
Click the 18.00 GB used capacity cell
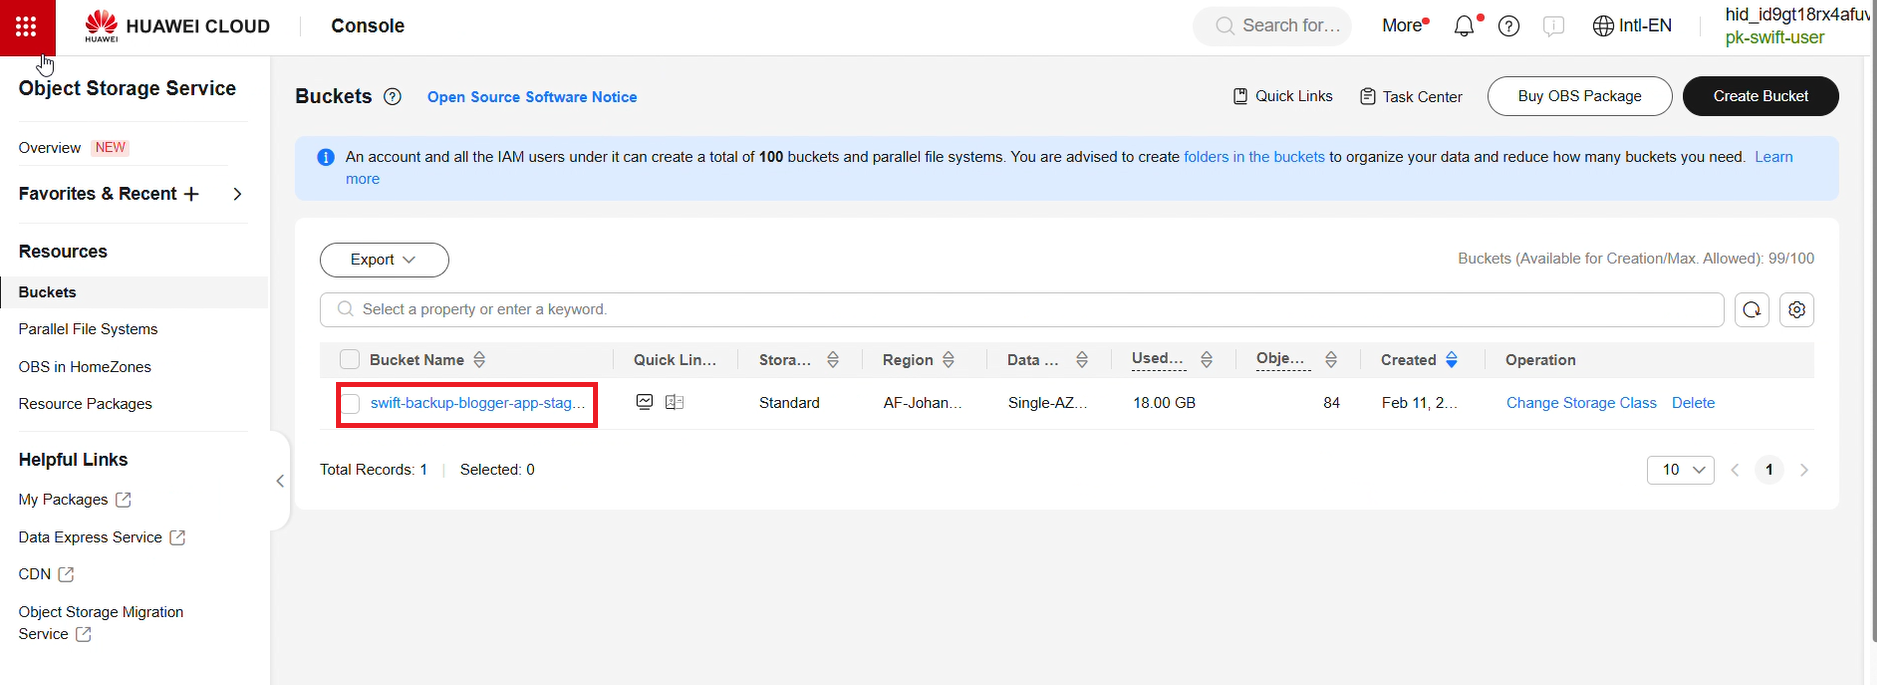point(1164,403)
